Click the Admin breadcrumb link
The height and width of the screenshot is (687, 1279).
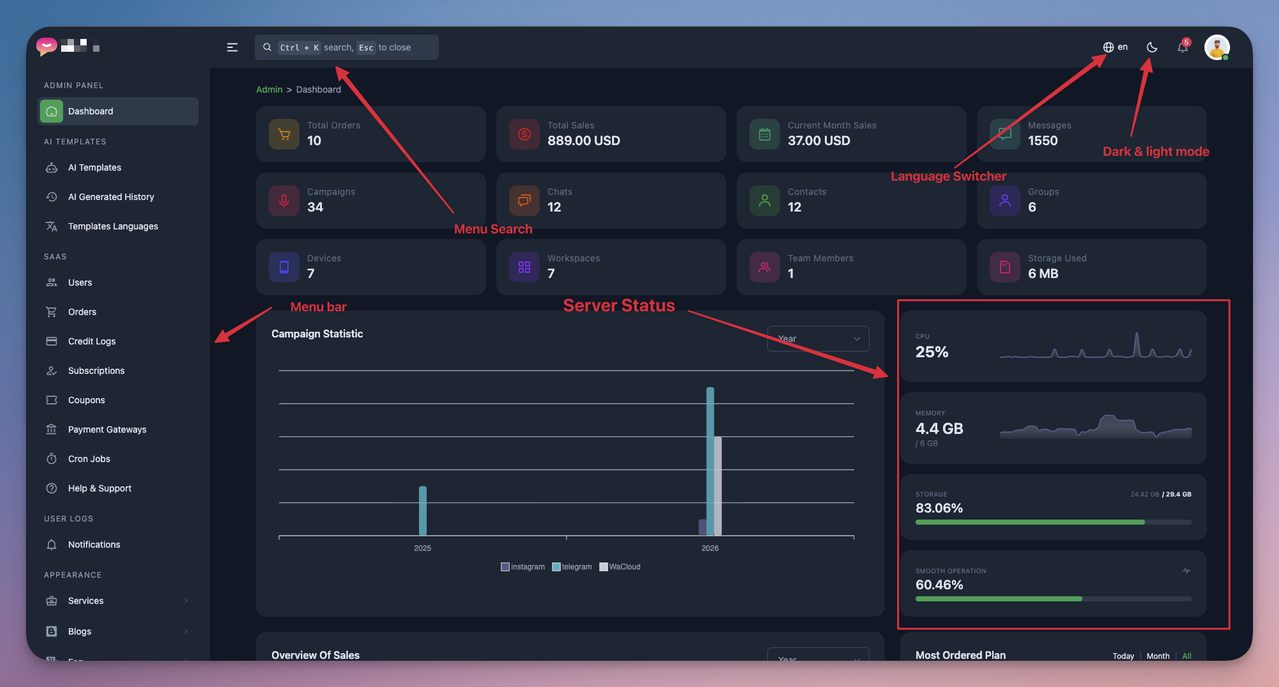coord(269,90)
